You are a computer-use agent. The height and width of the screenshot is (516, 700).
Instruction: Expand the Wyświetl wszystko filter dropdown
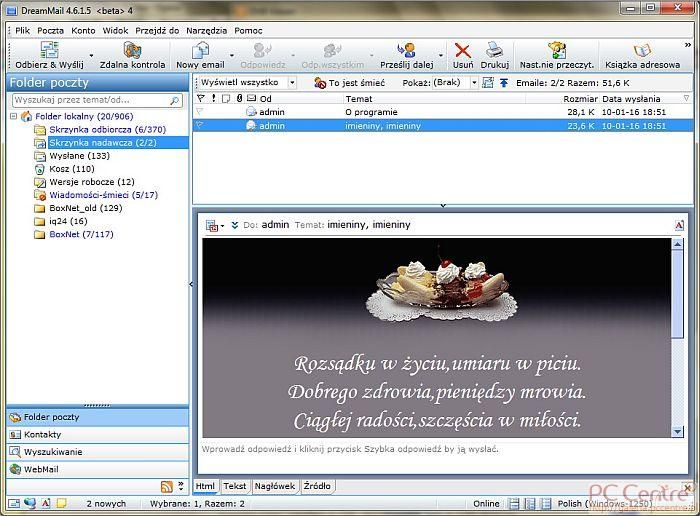pos(291,83)
